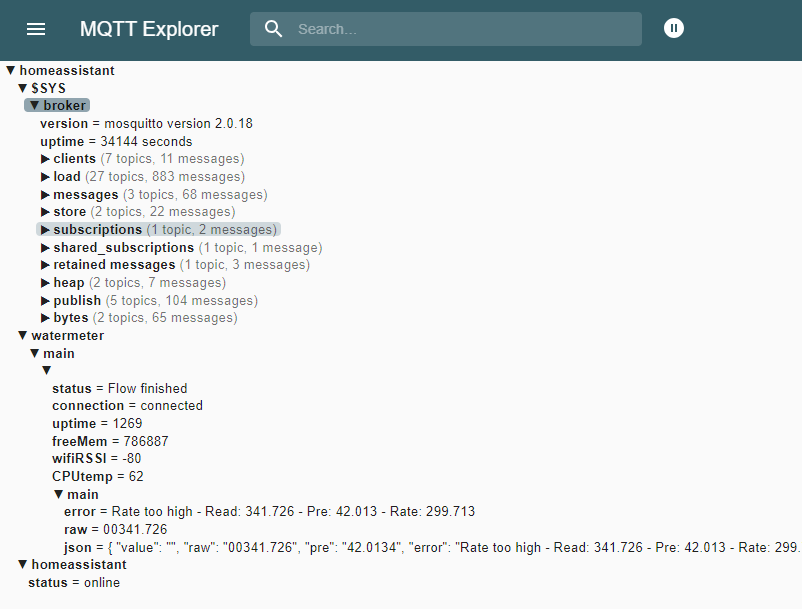Select the heap label
Viewport: 802px width, 609px height.
click(x=69, y=283)
